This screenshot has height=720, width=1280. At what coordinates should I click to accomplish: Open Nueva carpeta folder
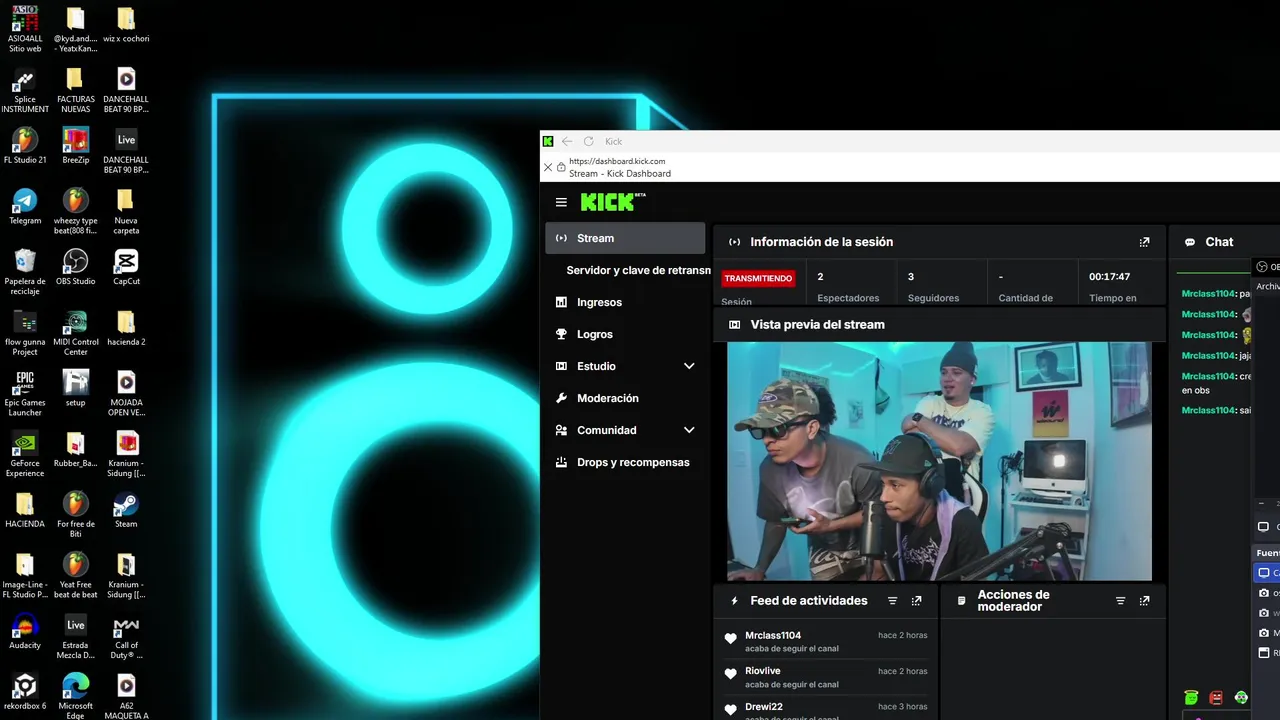point(126,211)
